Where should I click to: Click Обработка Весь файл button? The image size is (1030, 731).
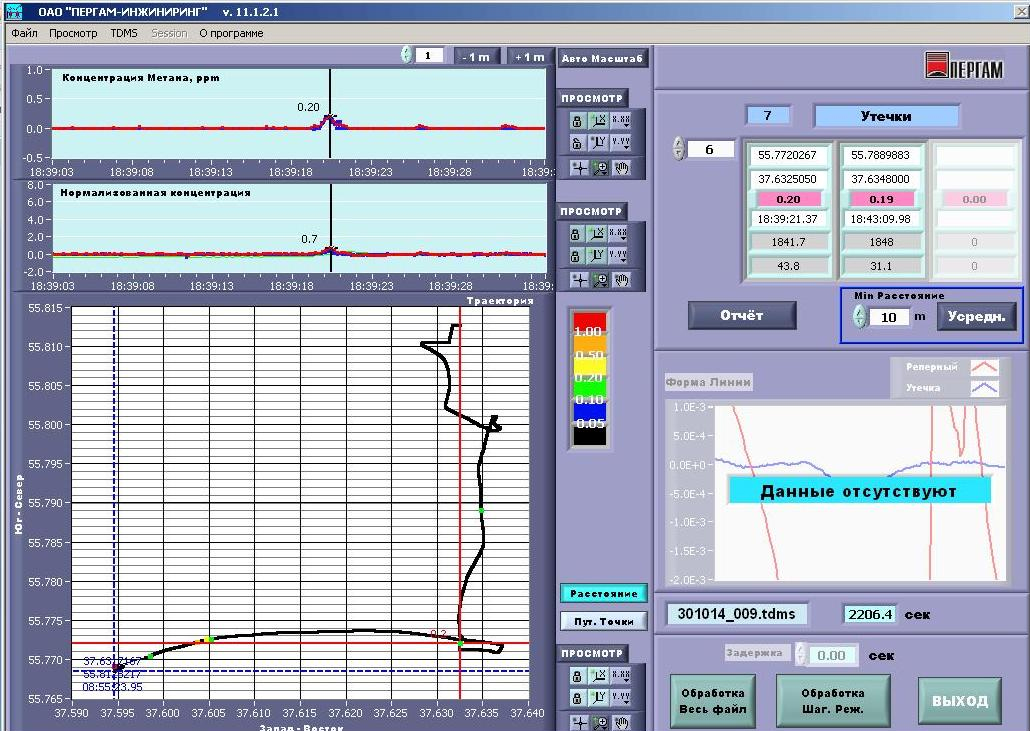pos(712,701)
